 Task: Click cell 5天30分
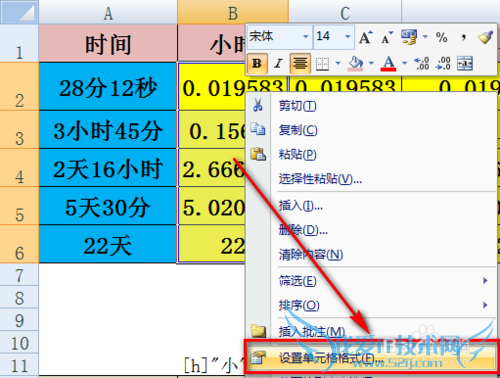click(108, 206)
